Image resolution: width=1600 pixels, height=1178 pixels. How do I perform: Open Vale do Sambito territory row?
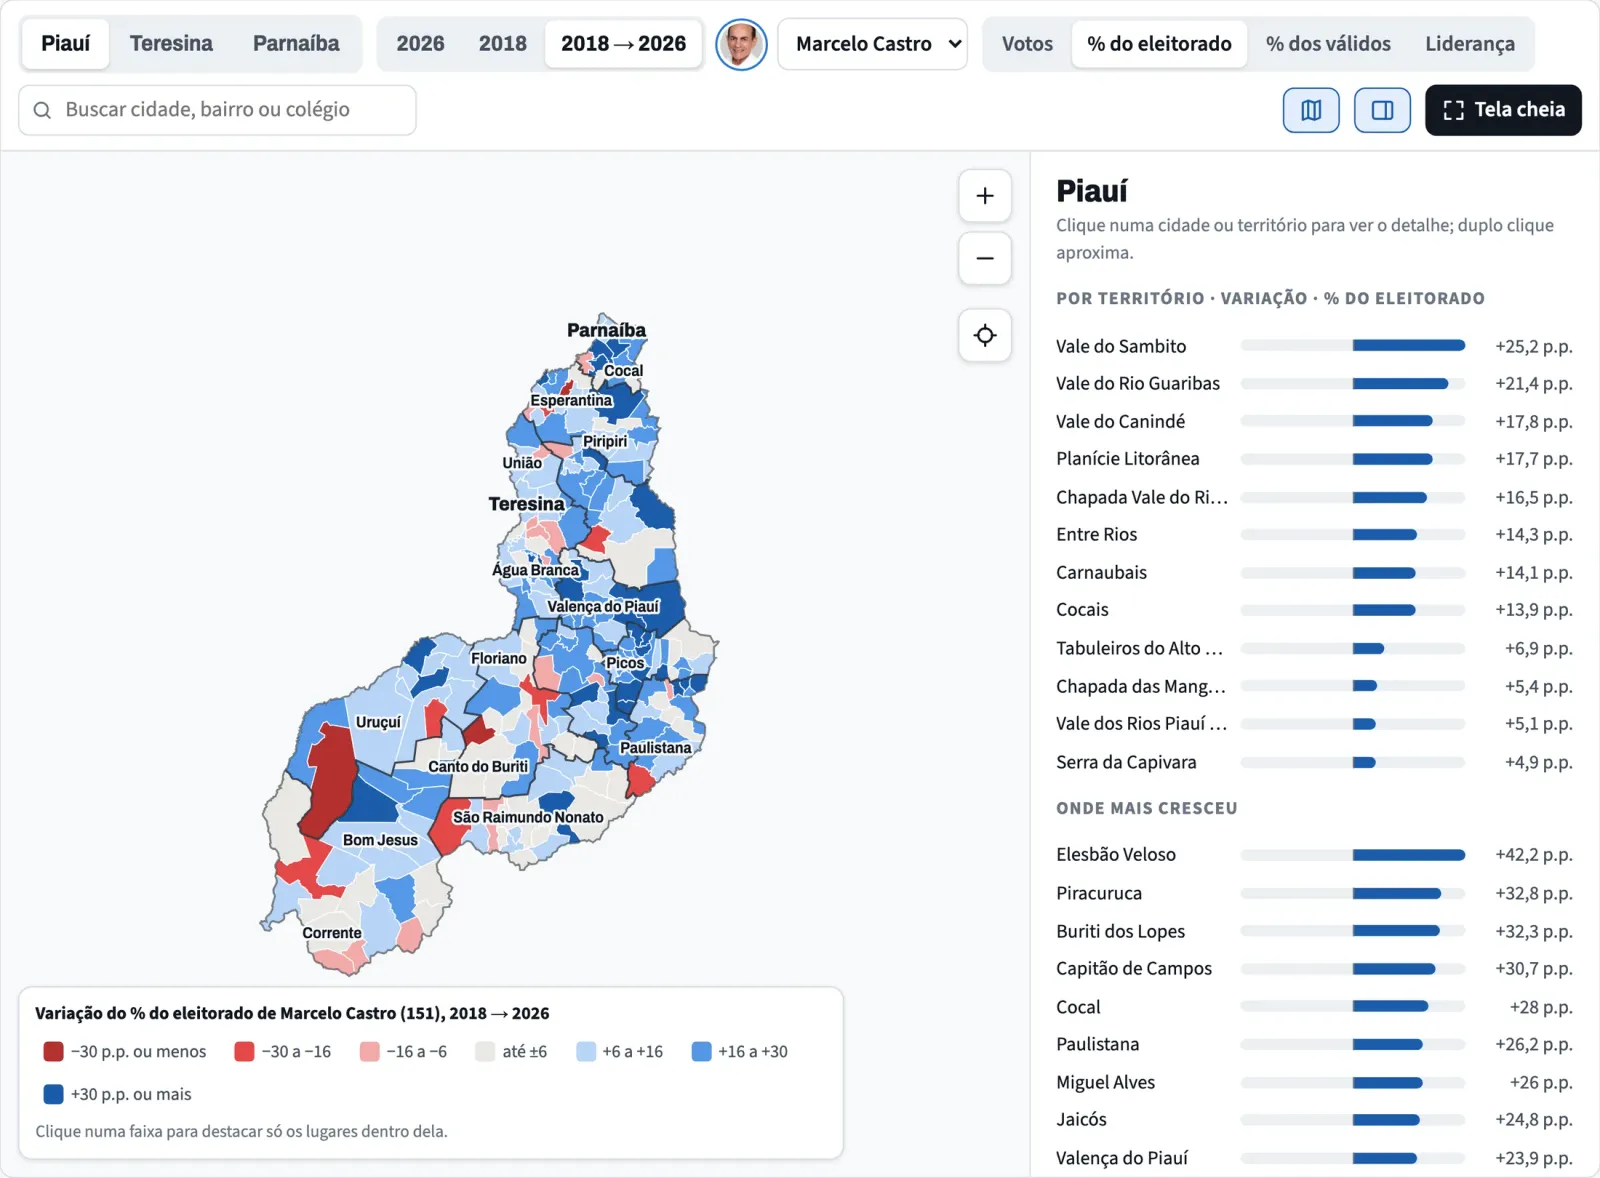(1314, 346)
